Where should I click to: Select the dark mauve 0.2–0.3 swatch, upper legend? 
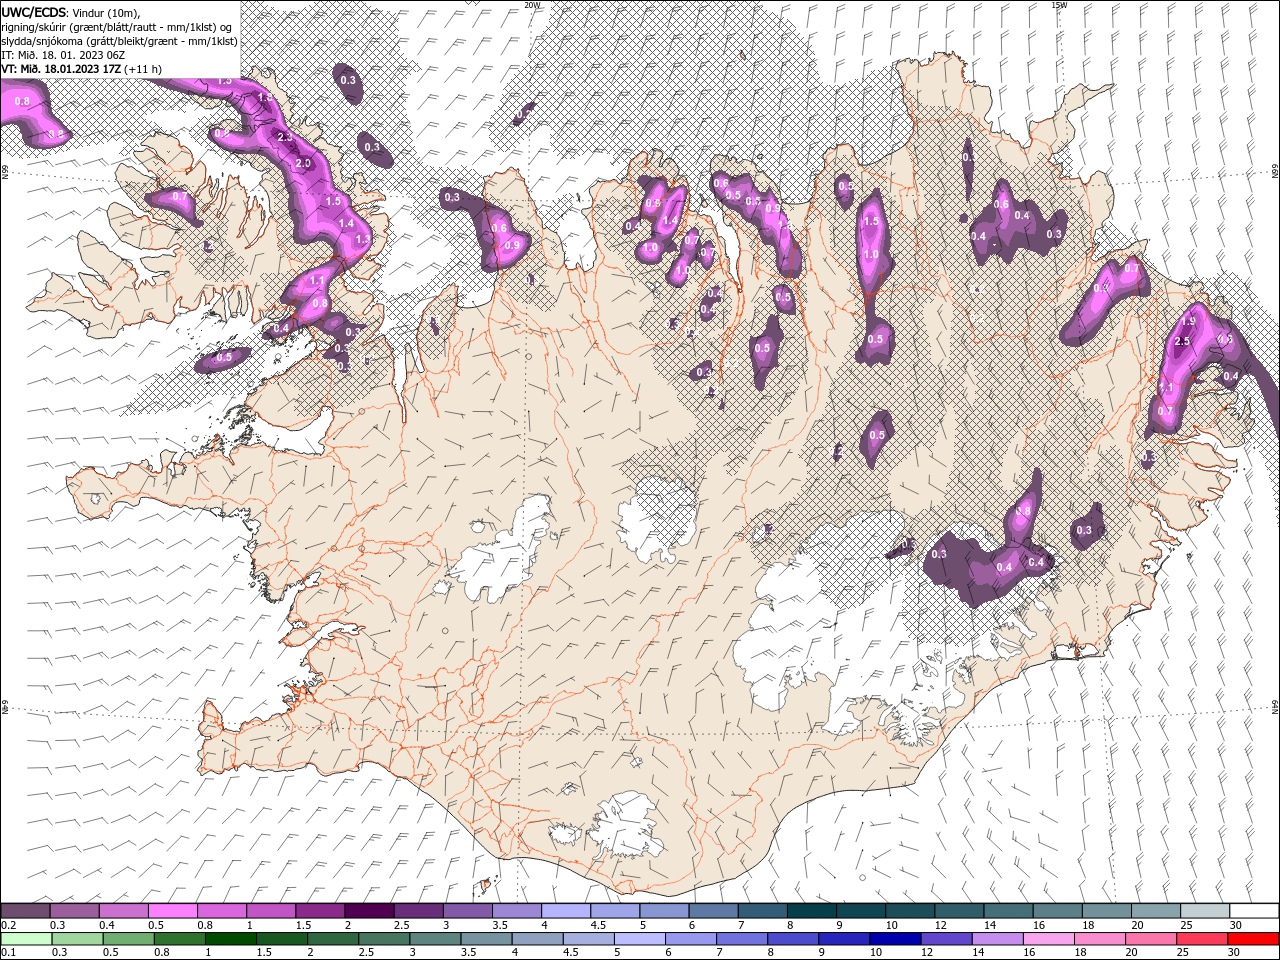tap(26, 911)
